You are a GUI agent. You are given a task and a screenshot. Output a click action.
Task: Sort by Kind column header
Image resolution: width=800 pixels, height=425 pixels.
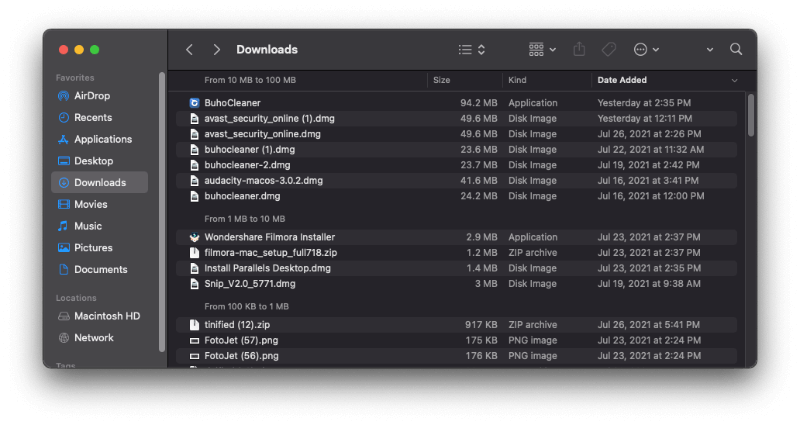coord(517,80)
